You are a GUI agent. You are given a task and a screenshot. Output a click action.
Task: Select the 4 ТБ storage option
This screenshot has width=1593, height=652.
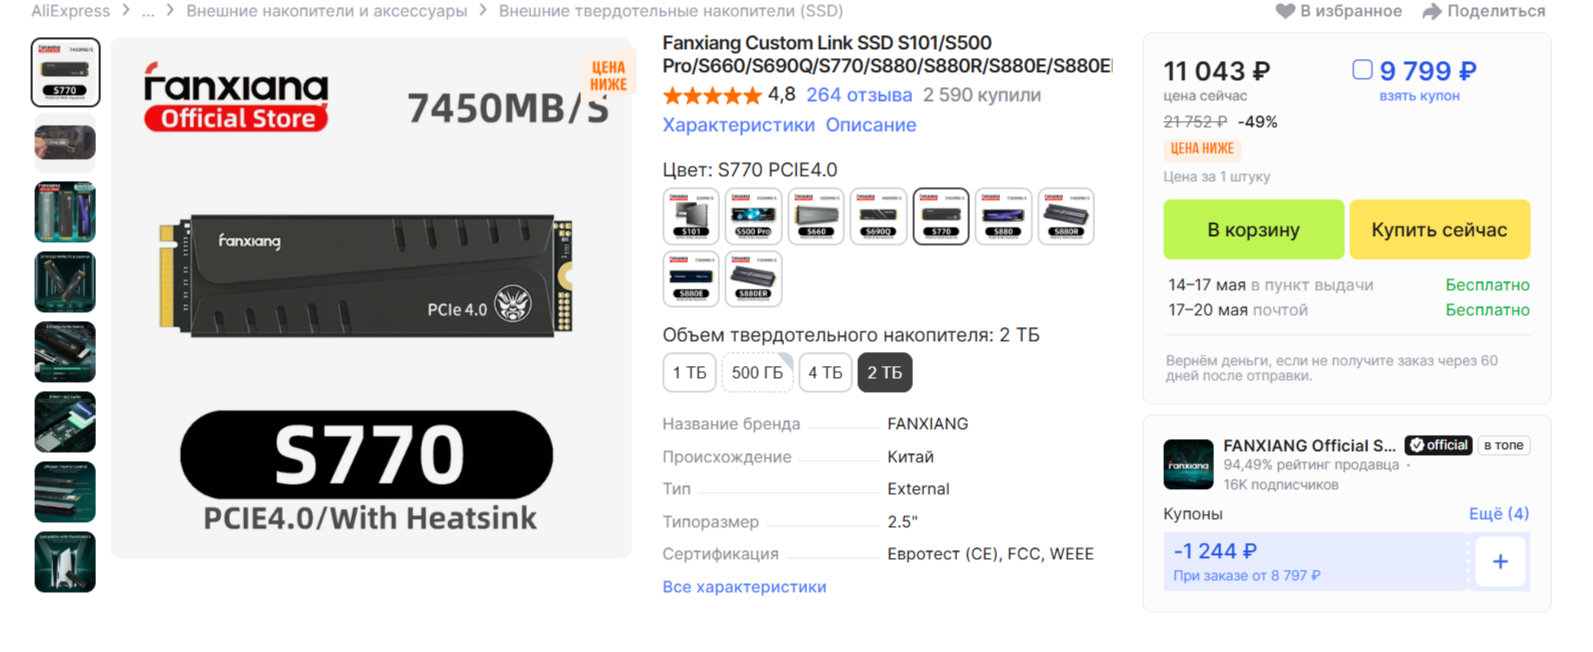coord(825,373)
